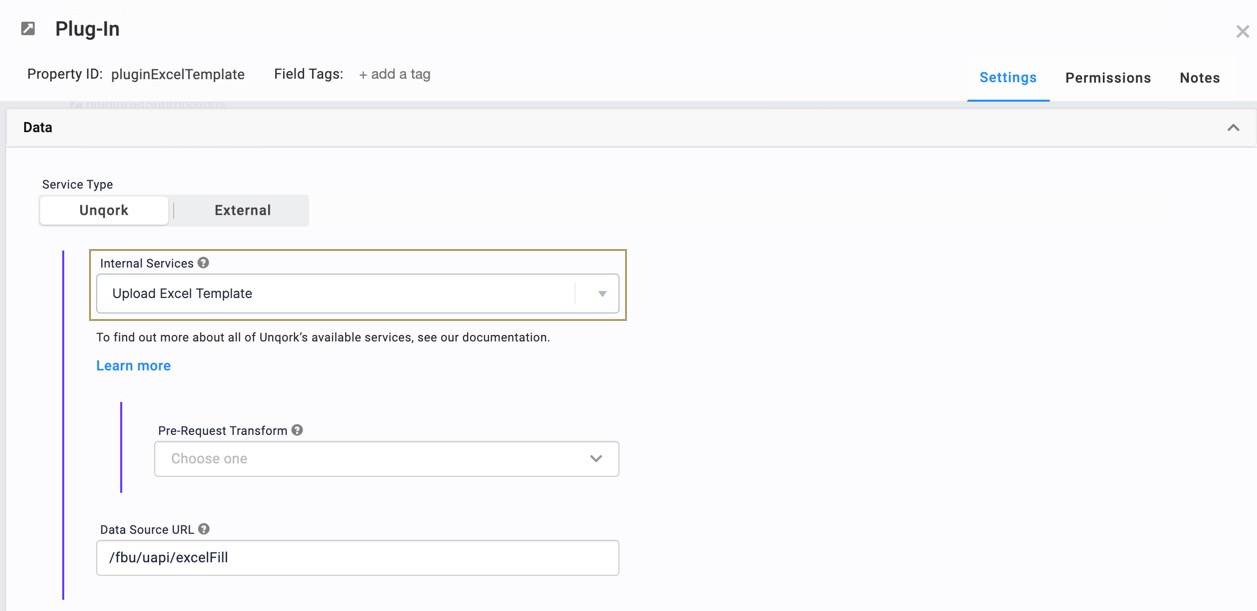This screenshot has width=1257, height=611.
Task: Select the External service type
Action: point(242,210)
